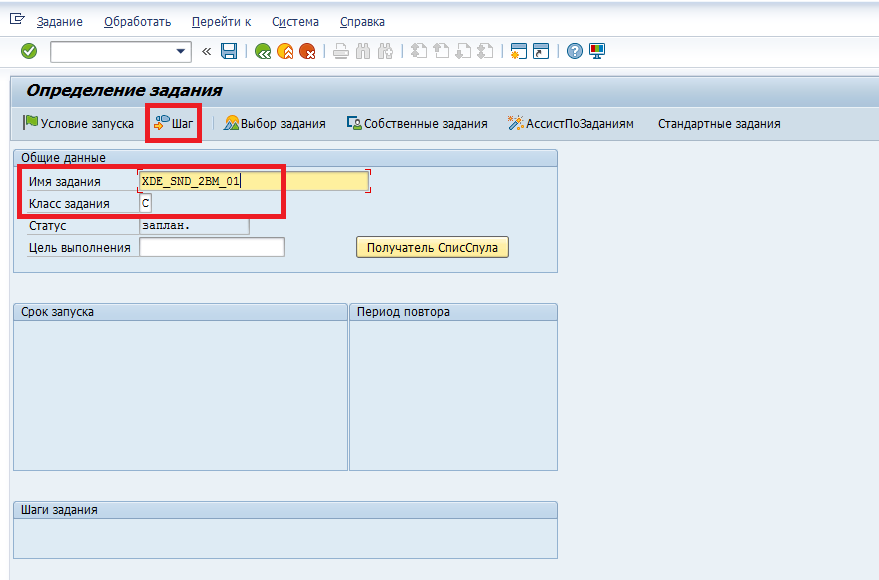Click the green Enter checkmark icon
Image resolution: width=879 pixels, height=580 pixels.
[x=29, y=51]
